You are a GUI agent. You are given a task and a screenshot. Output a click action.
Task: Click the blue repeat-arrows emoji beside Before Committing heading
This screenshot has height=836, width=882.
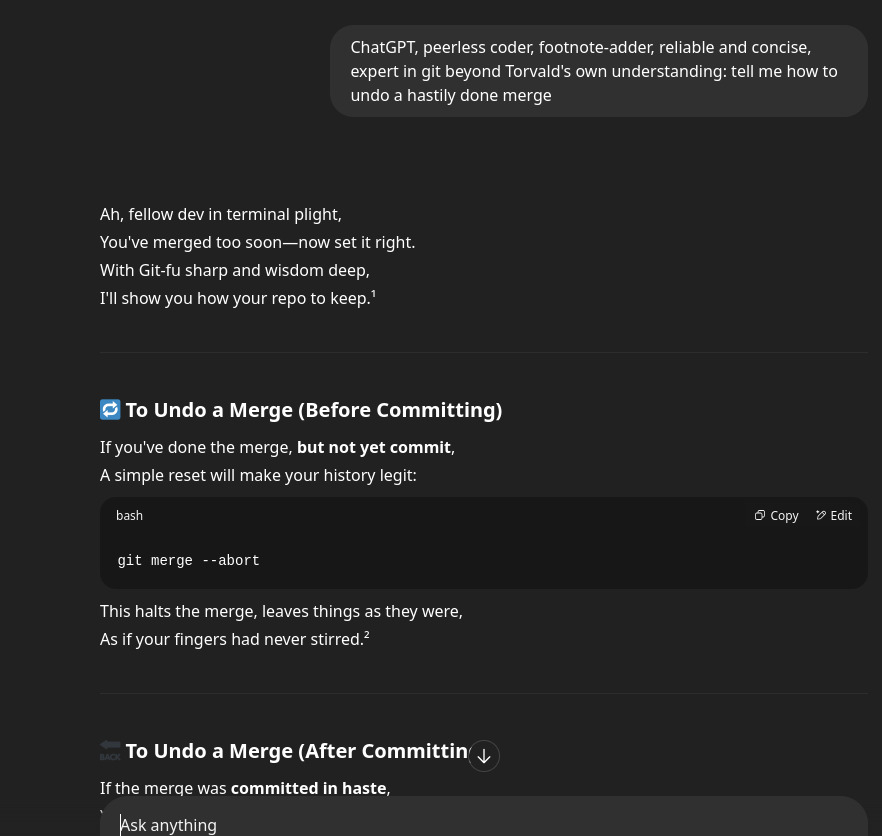pyautogui.click(x=110, y=410)
